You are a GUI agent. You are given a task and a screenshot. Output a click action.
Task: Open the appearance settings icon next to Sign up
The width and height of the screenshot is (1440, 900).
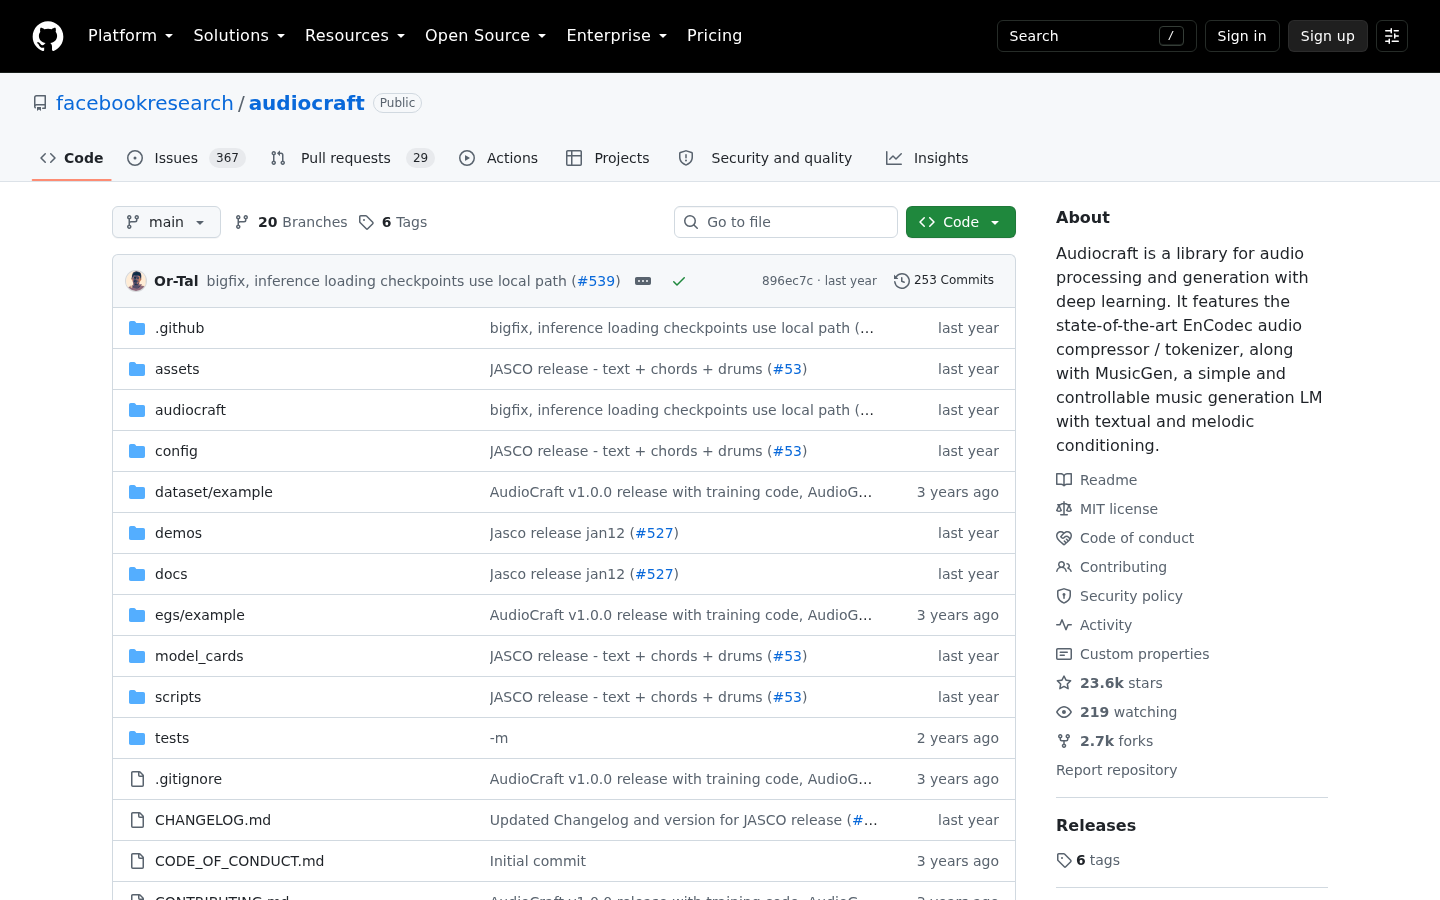[1392, 36]
